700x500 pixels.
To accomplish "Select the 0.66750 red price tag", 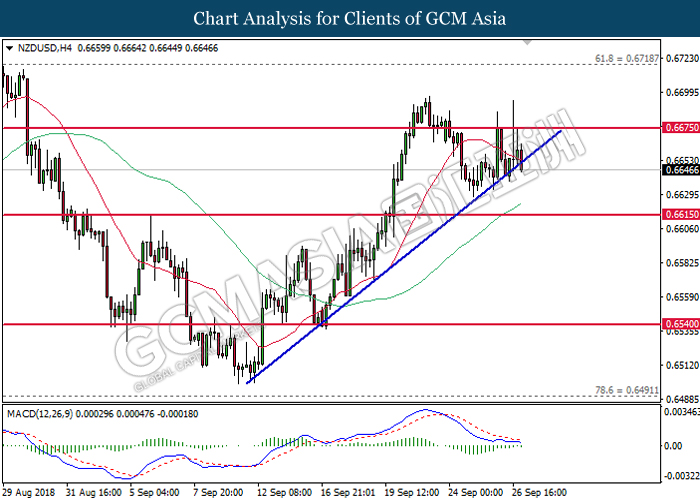I will tap(678, 128).
